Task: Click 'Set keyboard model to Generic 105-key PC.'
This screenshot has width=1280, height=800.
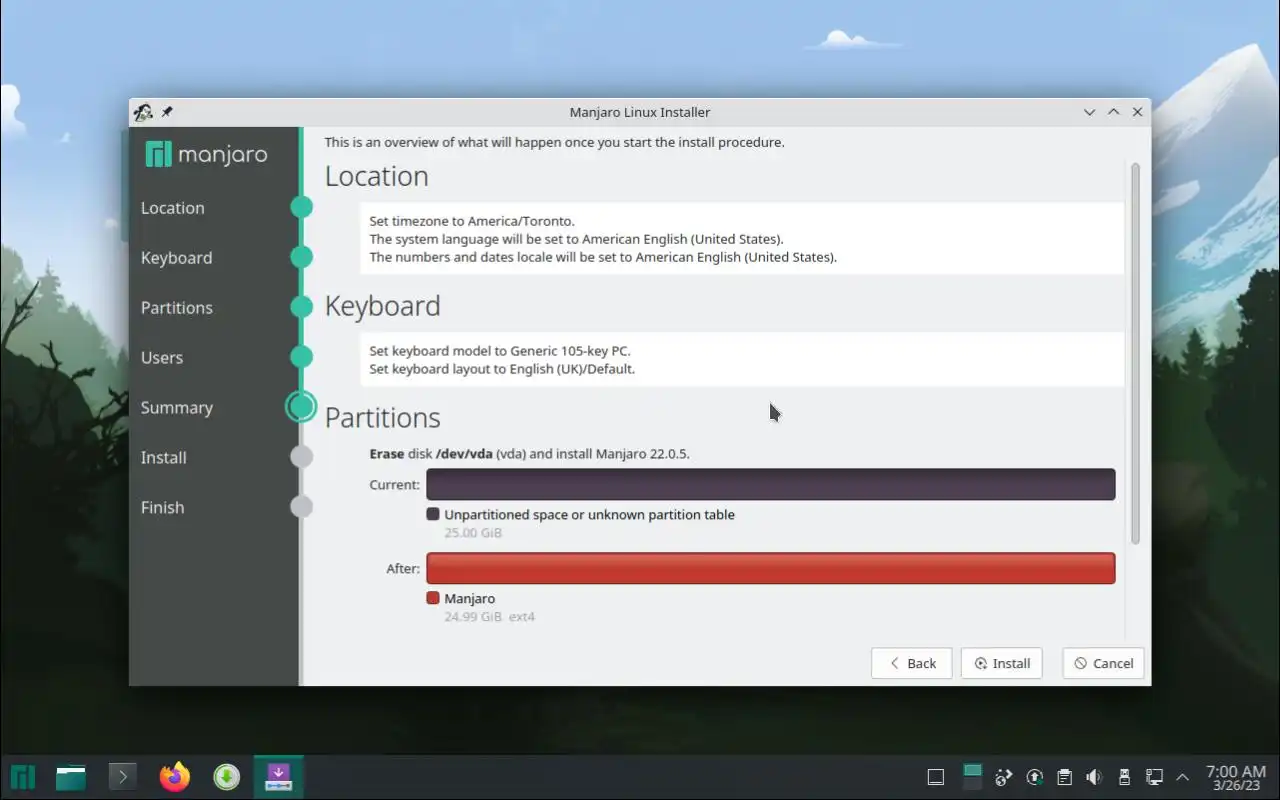Action: (500, 351)
